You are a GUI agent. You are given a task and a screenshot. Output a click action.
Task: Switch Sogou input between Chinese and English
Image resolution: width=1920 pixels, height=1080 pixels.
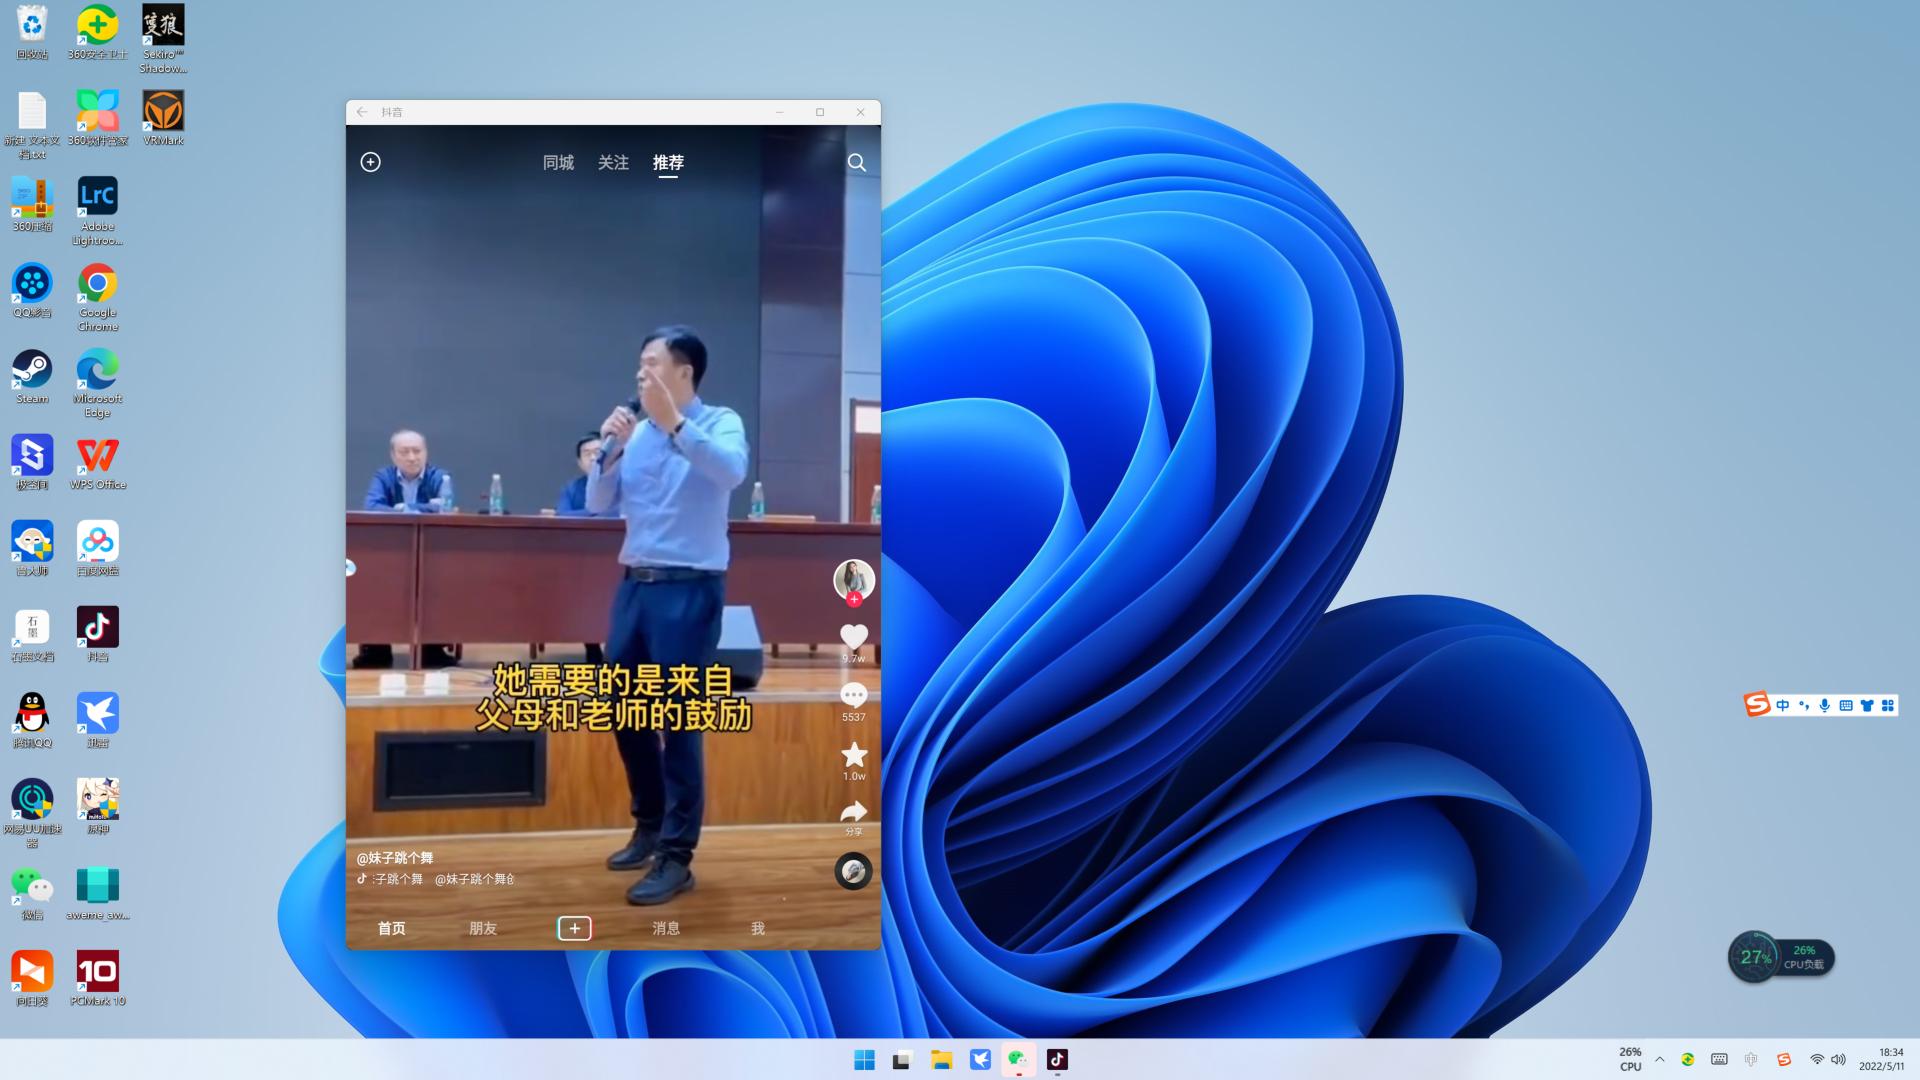pyautogui.click(x=1783, y=705)
